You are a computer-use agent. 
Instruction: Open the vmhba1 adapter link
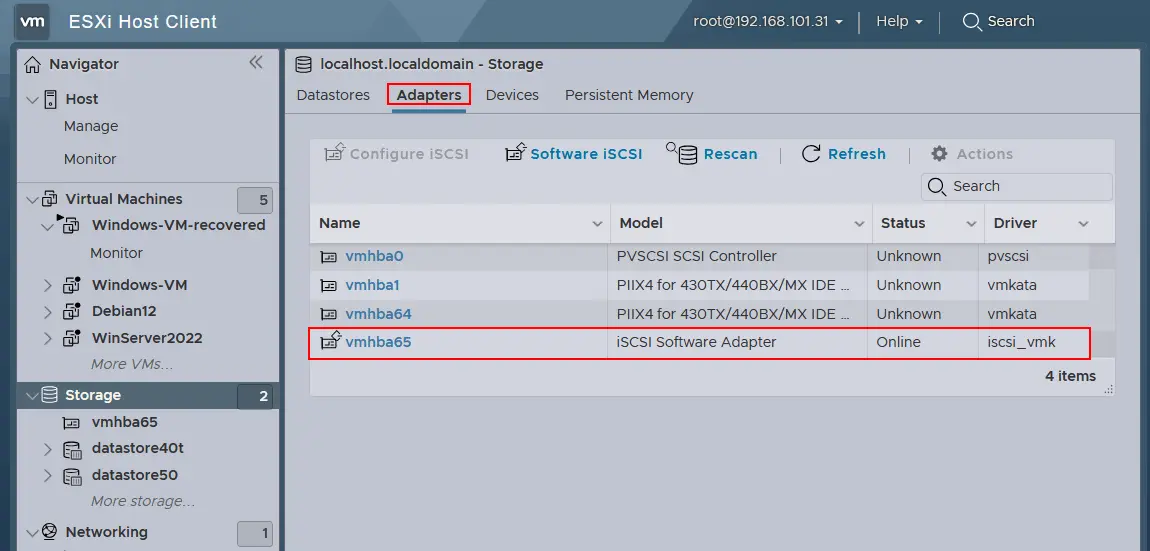pyautogui.click(x=372, y=285)
